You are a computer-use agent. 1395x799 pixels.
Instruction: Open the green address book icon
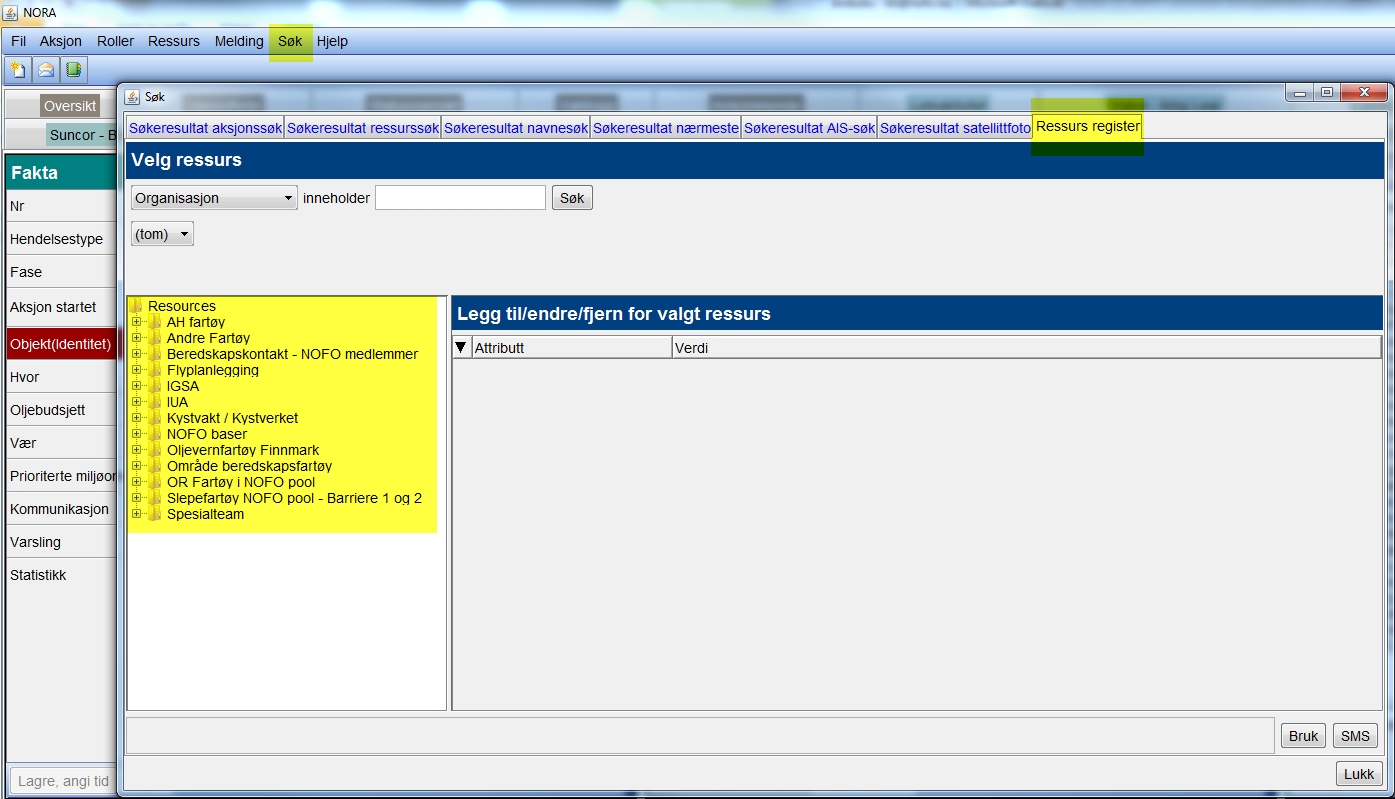[x=74, y=70]
